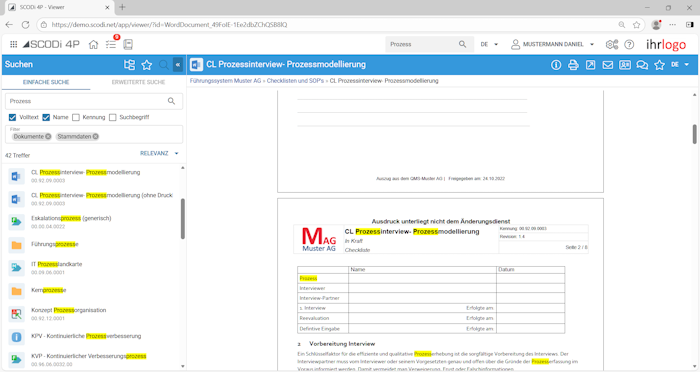700x372 pixels.
Task: Open the settings gears icon
Action: pos(612,44)
